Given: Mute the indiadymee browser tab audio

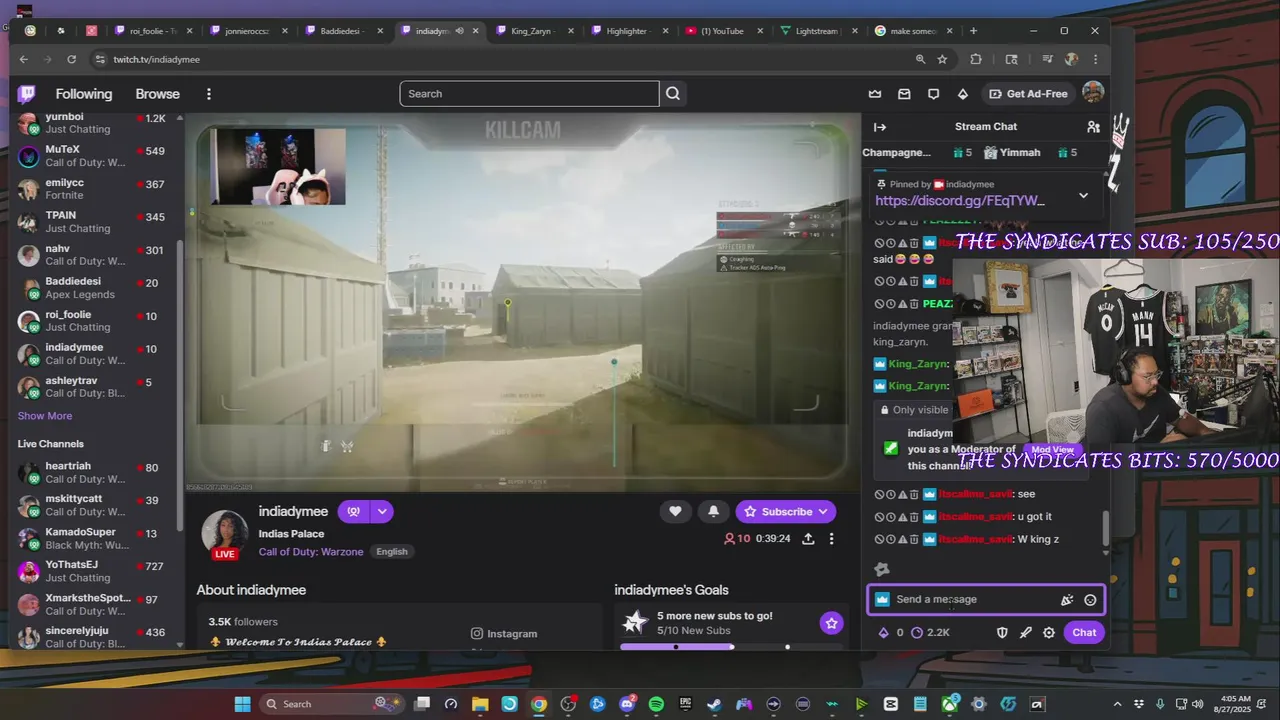Looking at the screenshot, I should [x=459, y=31].
